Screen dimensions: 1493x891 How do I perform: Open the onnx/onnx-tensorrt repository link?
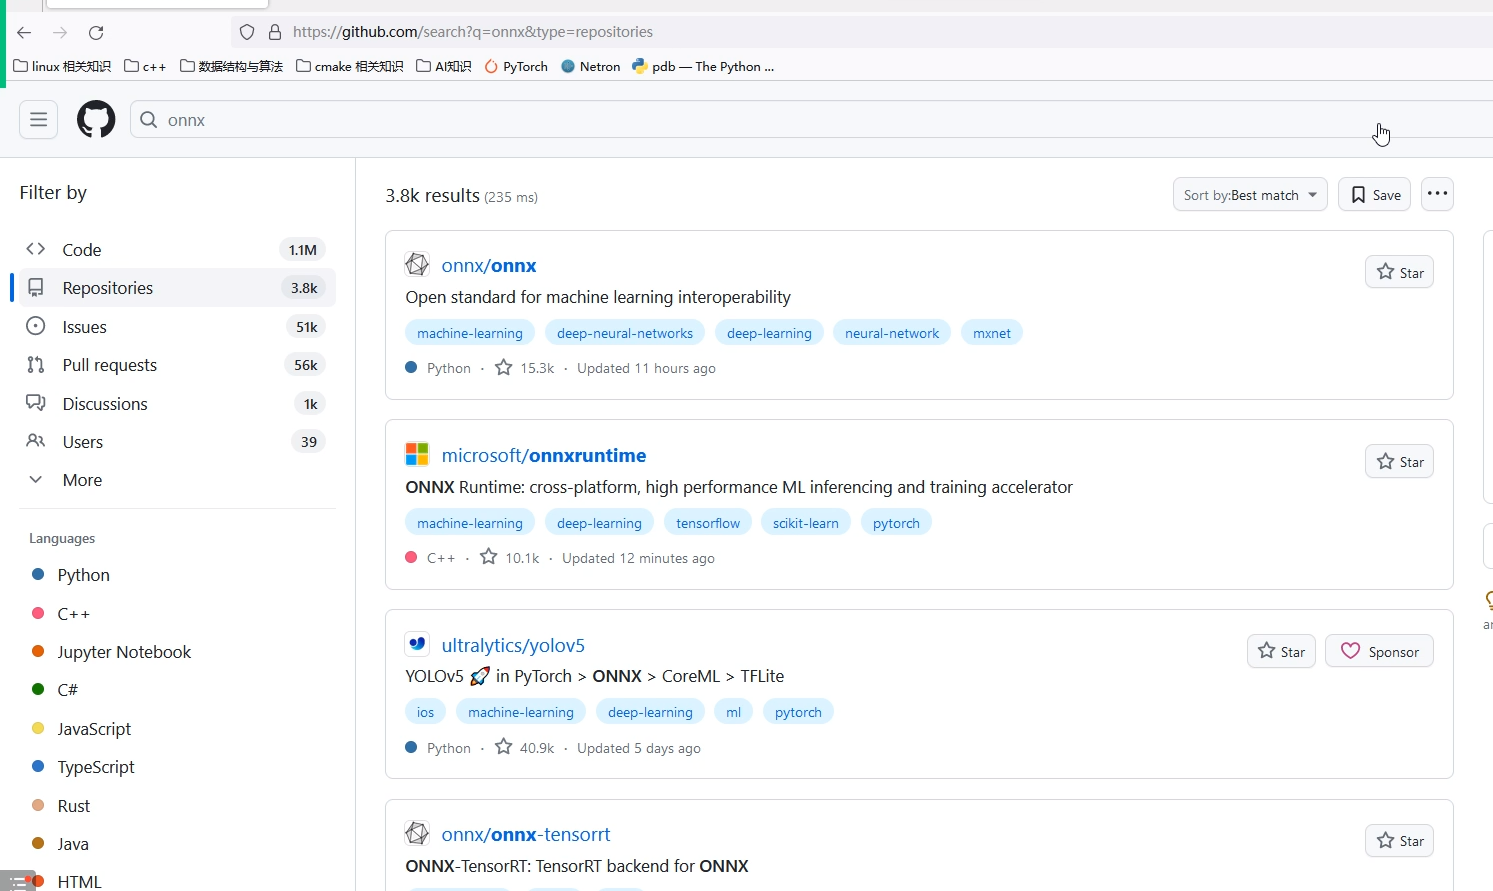526,834
